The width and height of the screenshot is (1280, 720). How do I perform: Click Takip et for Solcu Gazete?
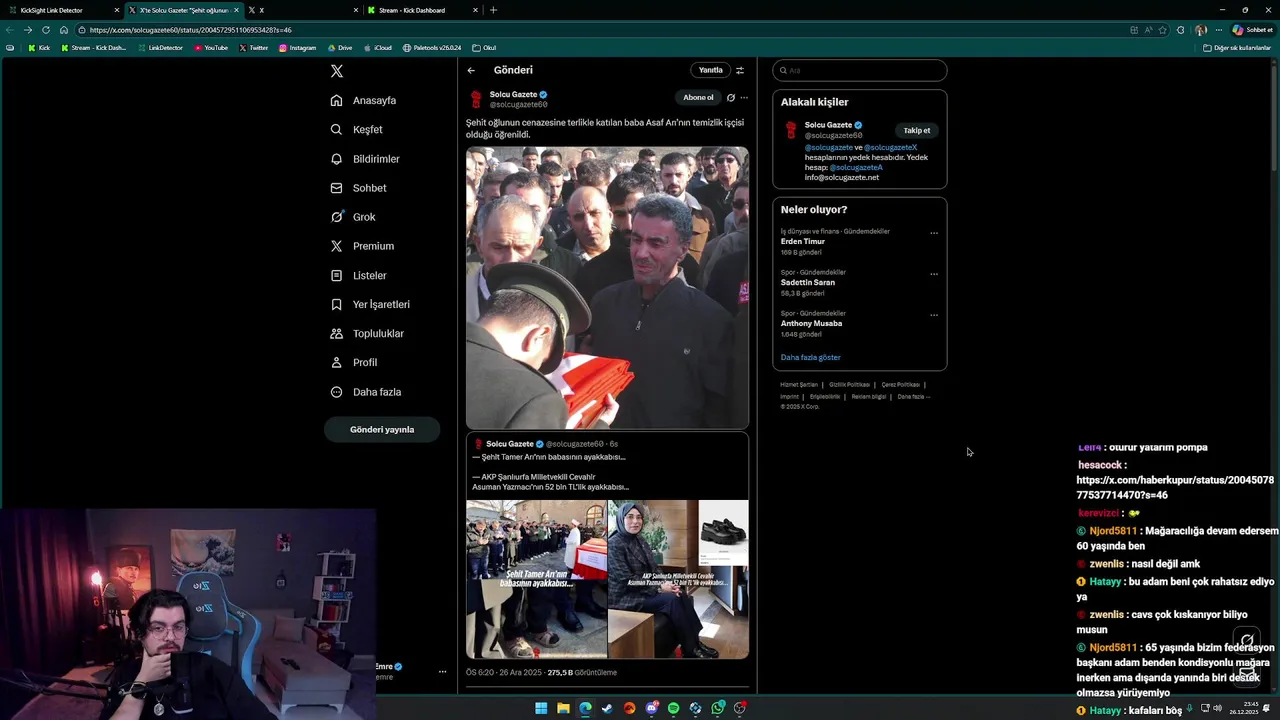click(x=917, y=130)
